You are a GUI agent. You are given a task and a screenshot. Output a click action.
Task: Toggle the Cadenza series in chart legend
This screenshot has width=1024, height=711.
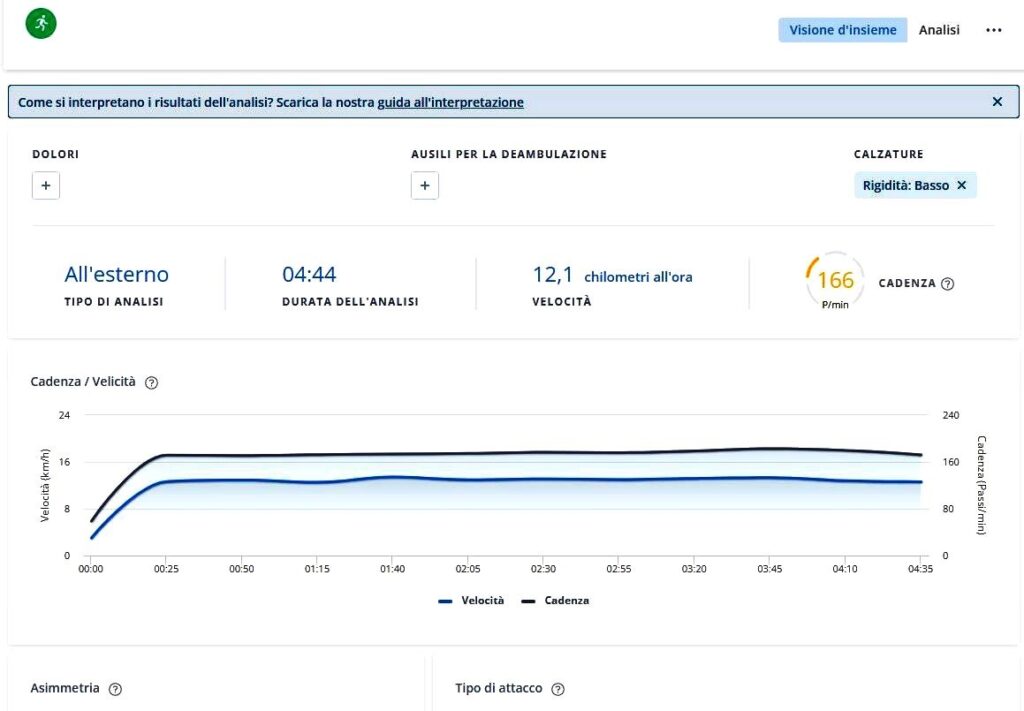tap(556, 601)
